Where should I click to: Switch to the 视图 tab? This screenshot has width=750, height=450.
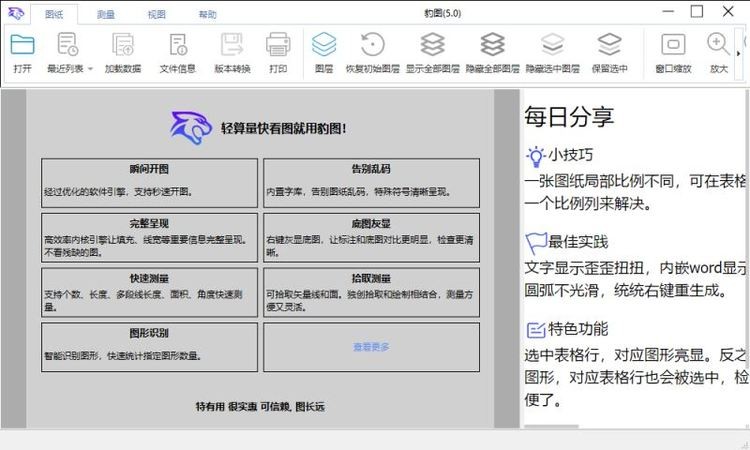point(156,14)
